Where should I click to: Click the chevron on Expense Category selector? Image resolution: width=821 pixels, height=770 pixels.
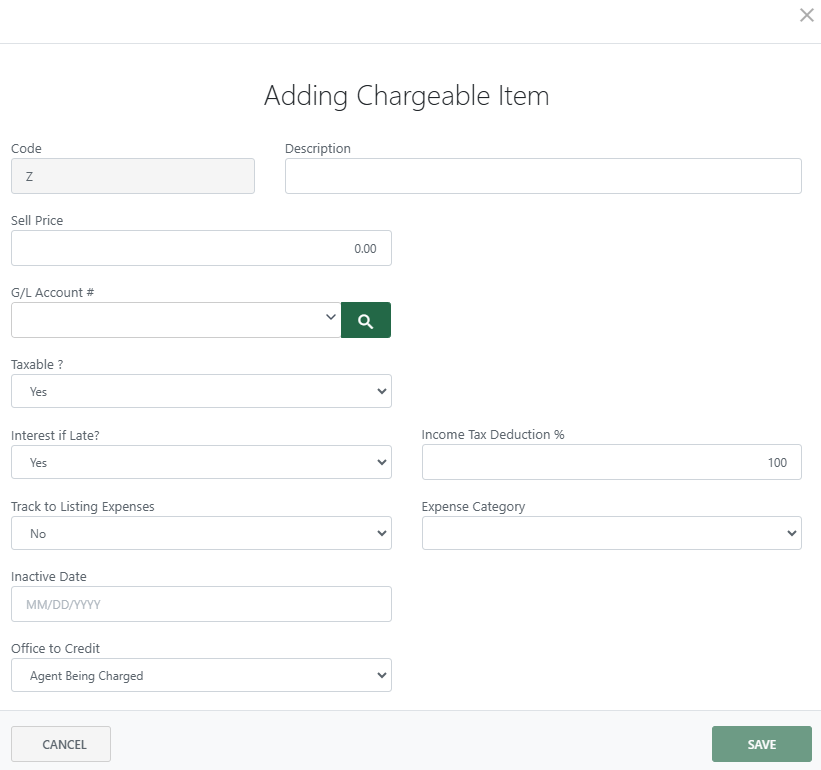(x=791, y=533)
